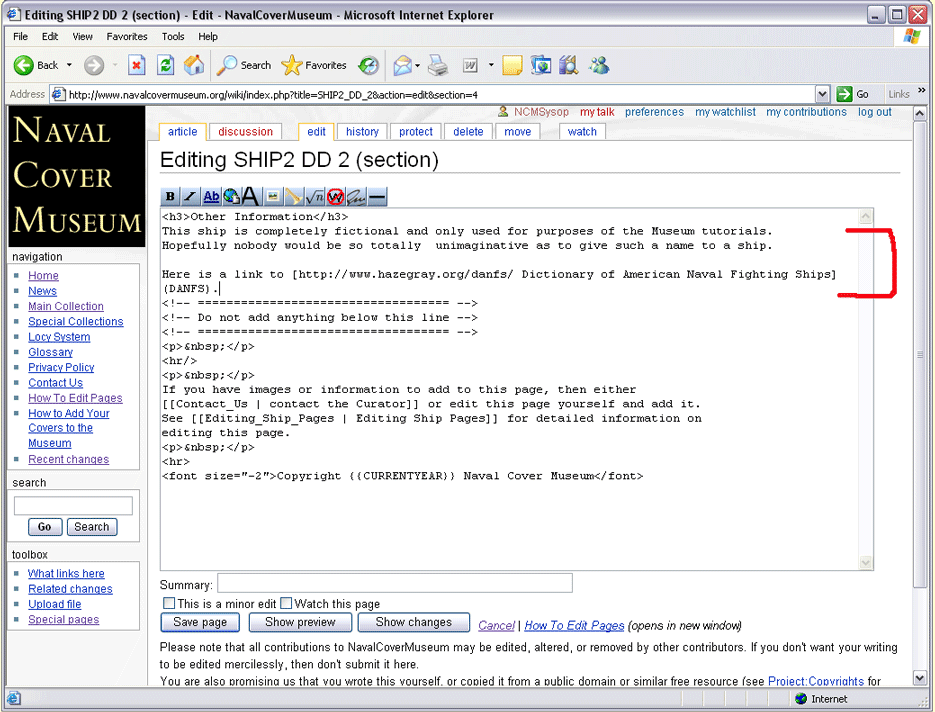Insert horizontal line icon in edit toolbar

point(377,197)
